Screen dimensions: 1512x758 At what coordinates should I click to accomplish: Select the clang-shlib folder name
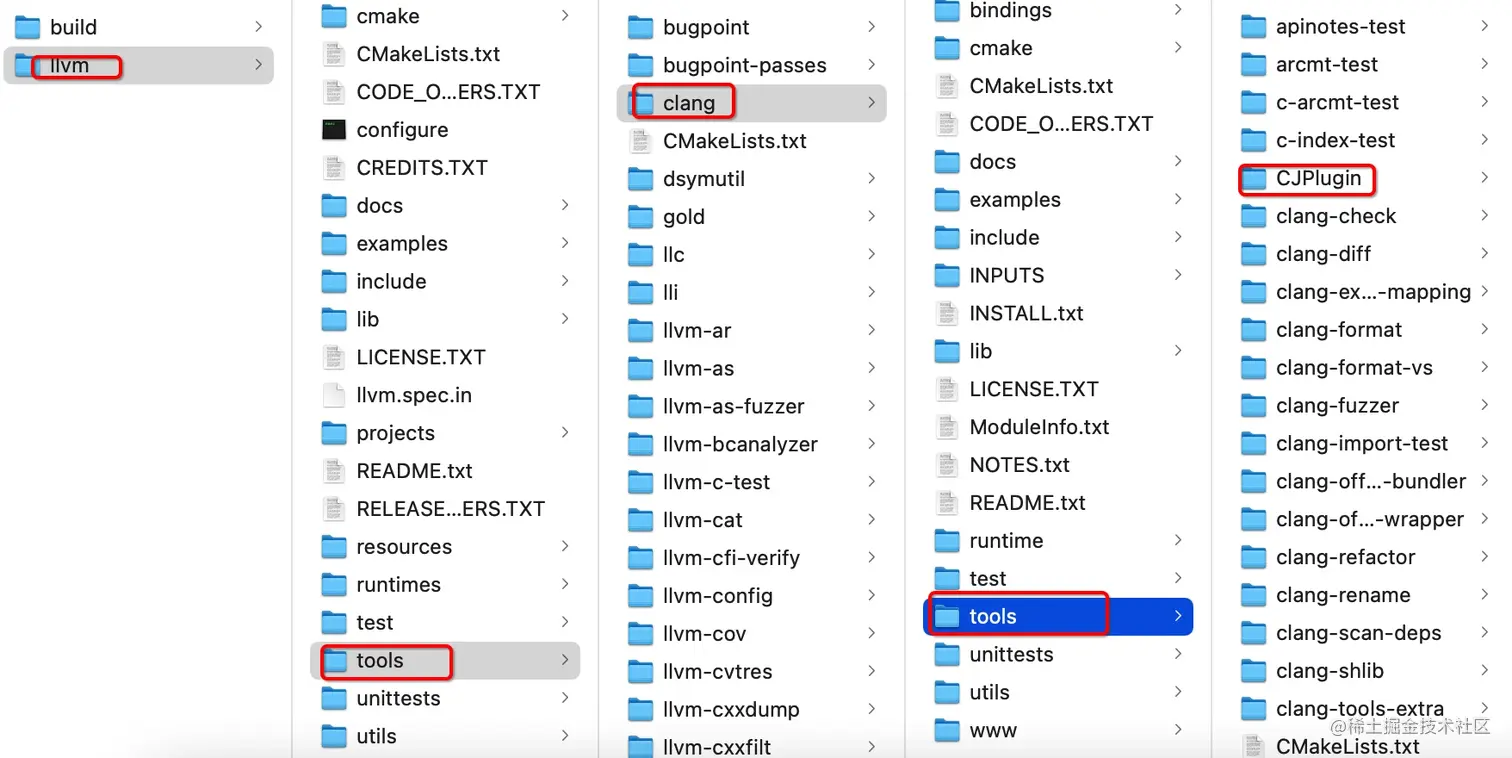pos(1329,671)
